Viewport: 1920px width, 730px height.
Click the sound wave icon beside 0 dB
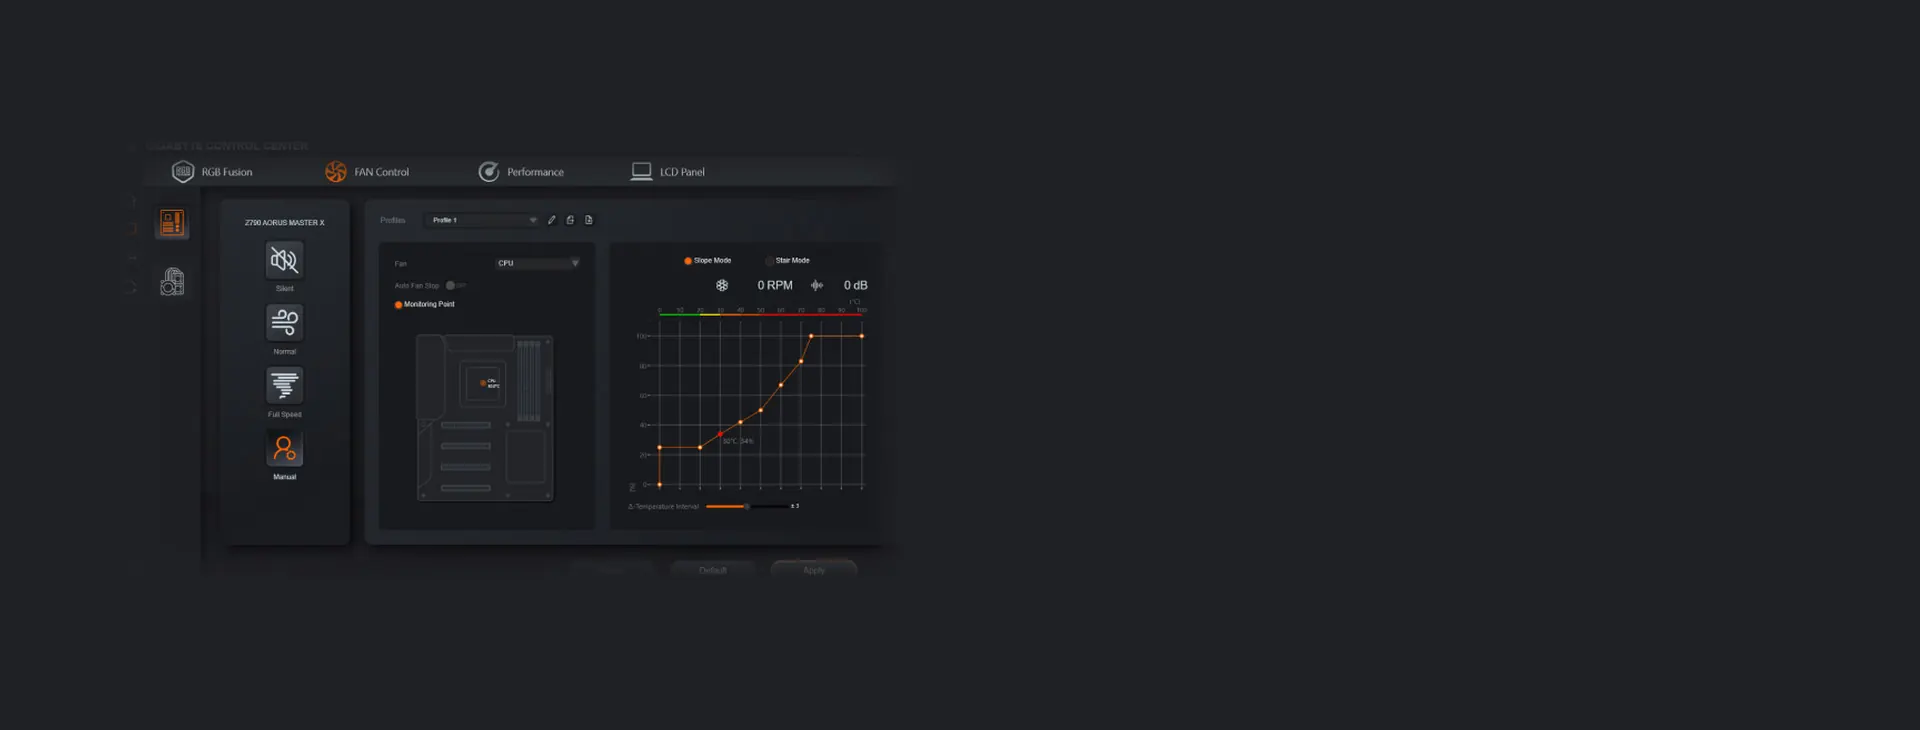click(817, 286)
